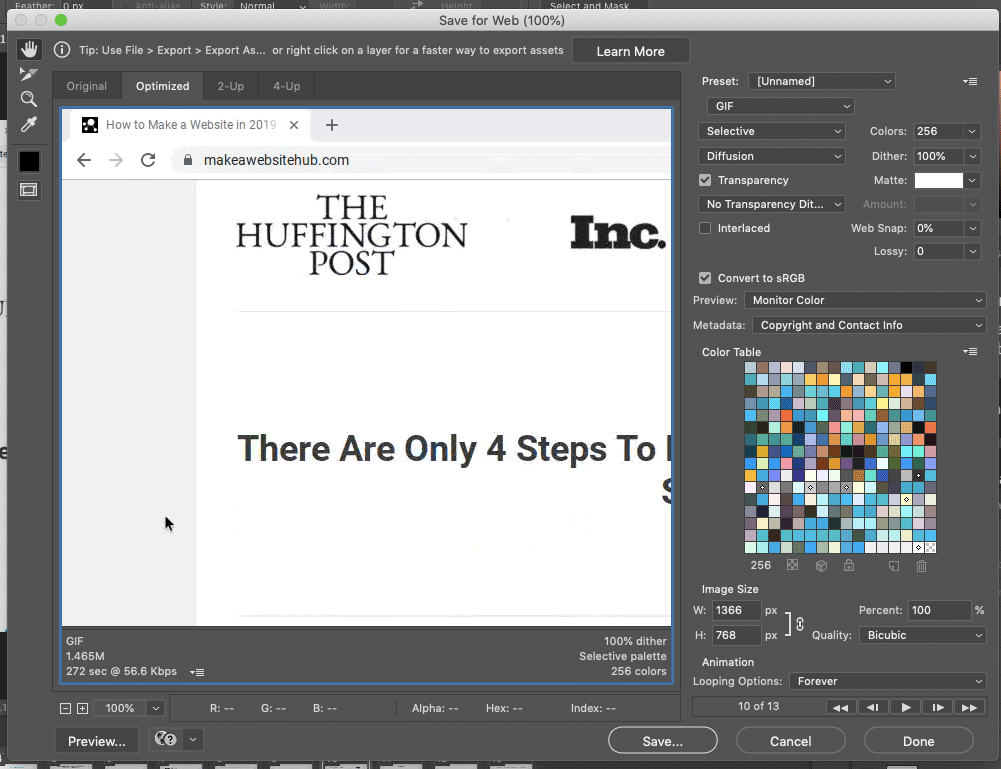Open the Matte color dropdown arrow
Screen dimensions: 1001x769
coord(972,181)
